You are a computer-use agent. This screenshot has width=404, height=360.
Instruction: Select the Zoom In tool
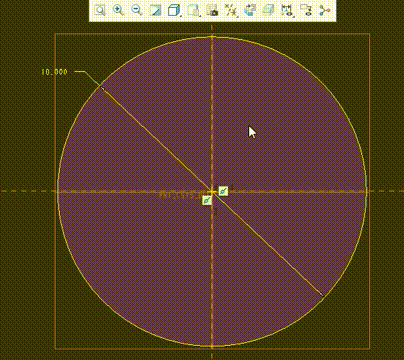(x=118, y=10)
